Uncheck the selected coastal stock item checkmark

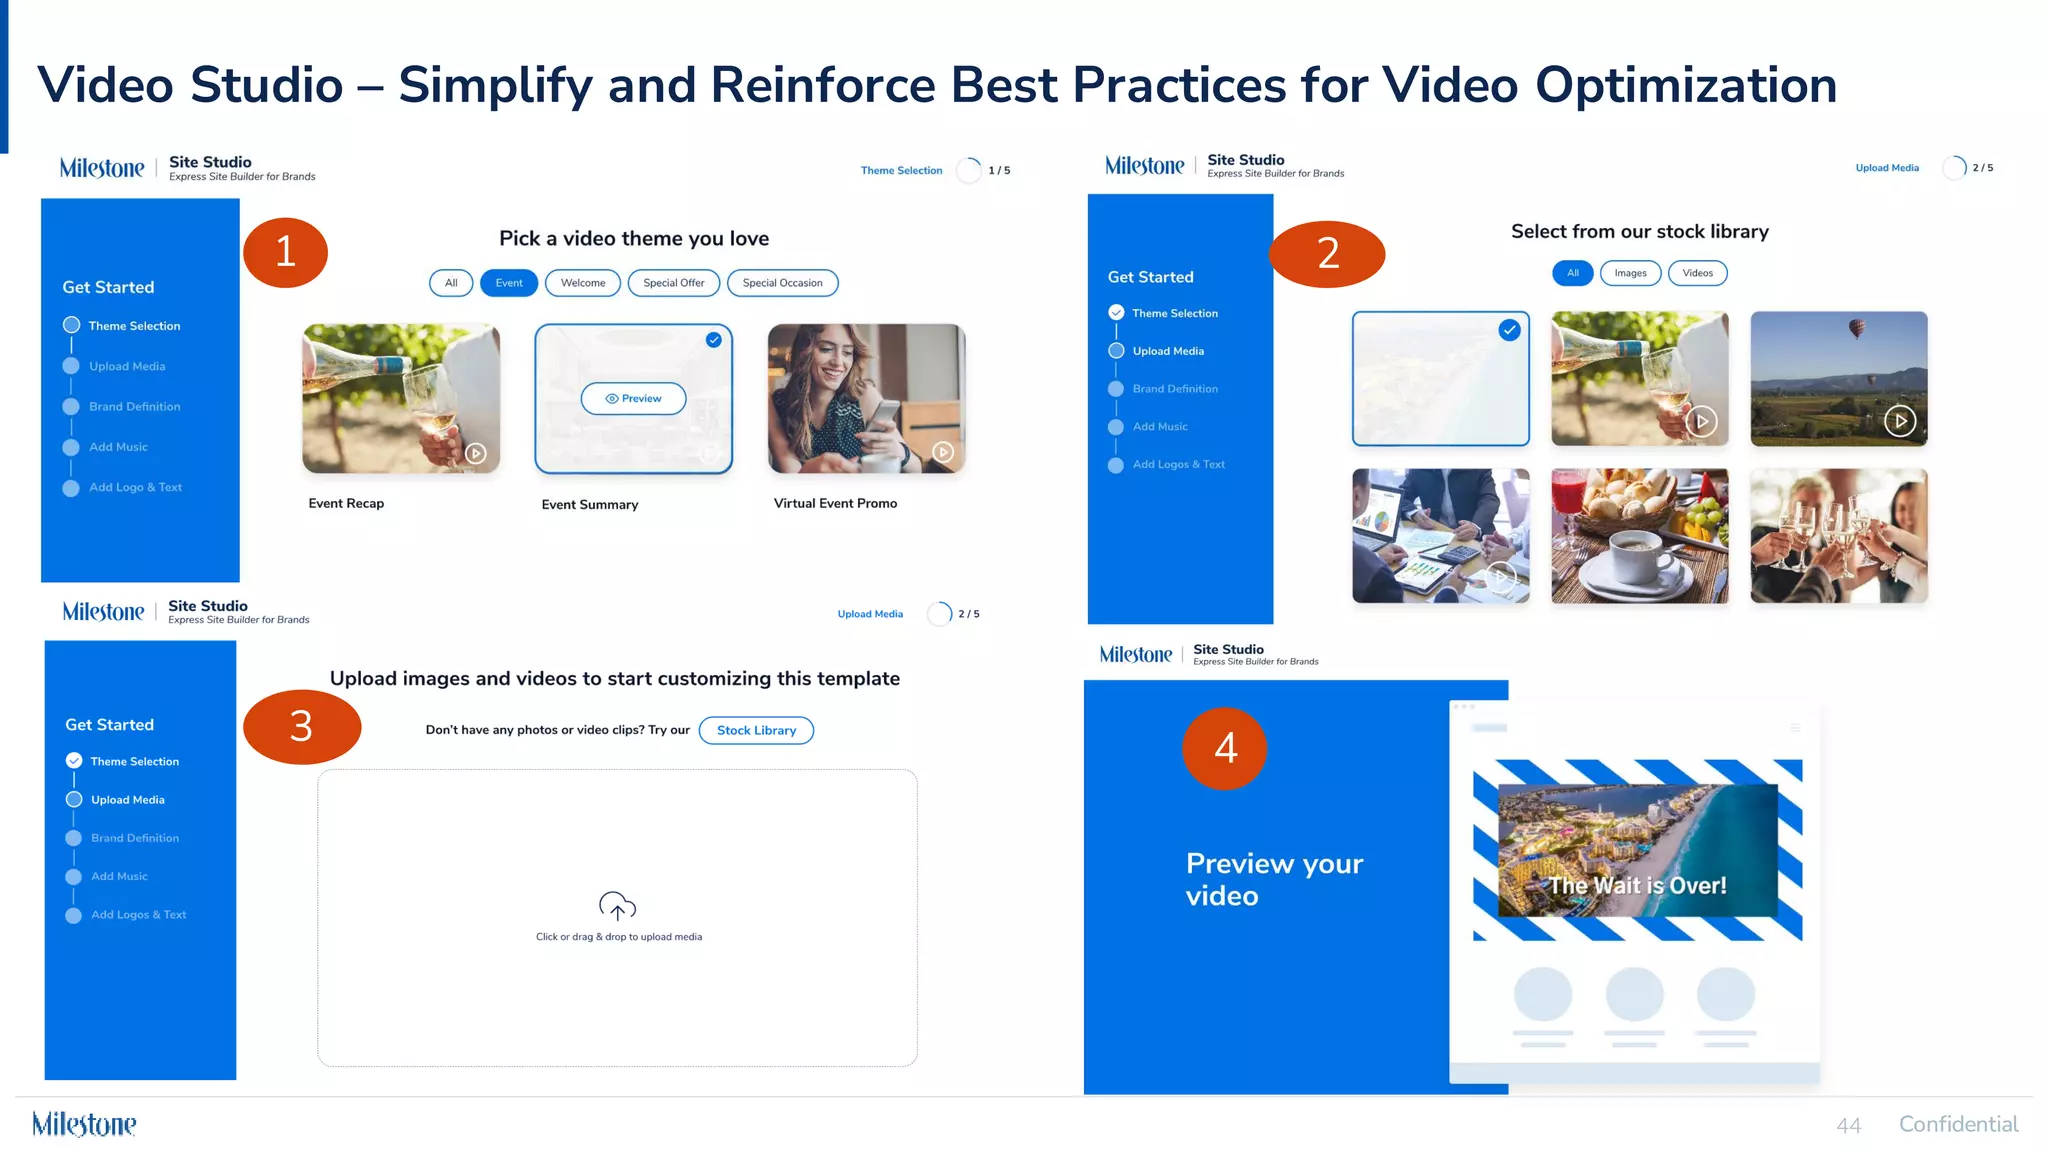[x=1510, y=330]
